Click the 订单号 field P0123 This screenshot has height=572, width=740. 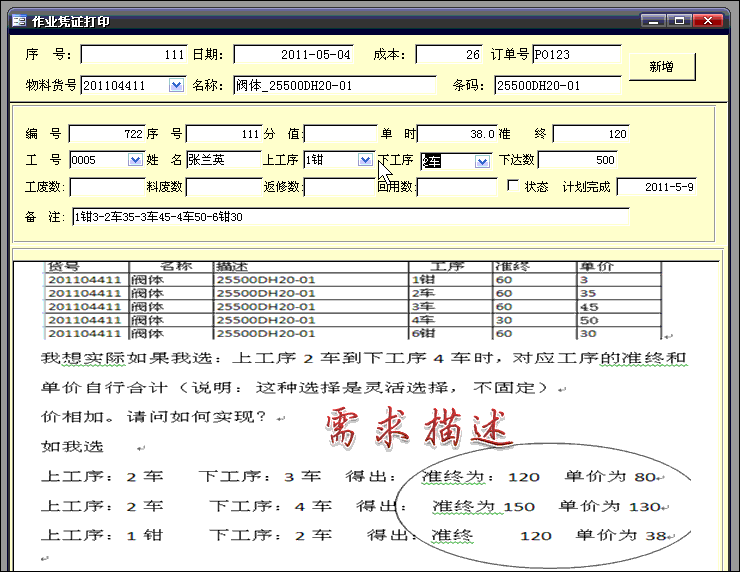point(577,54)
